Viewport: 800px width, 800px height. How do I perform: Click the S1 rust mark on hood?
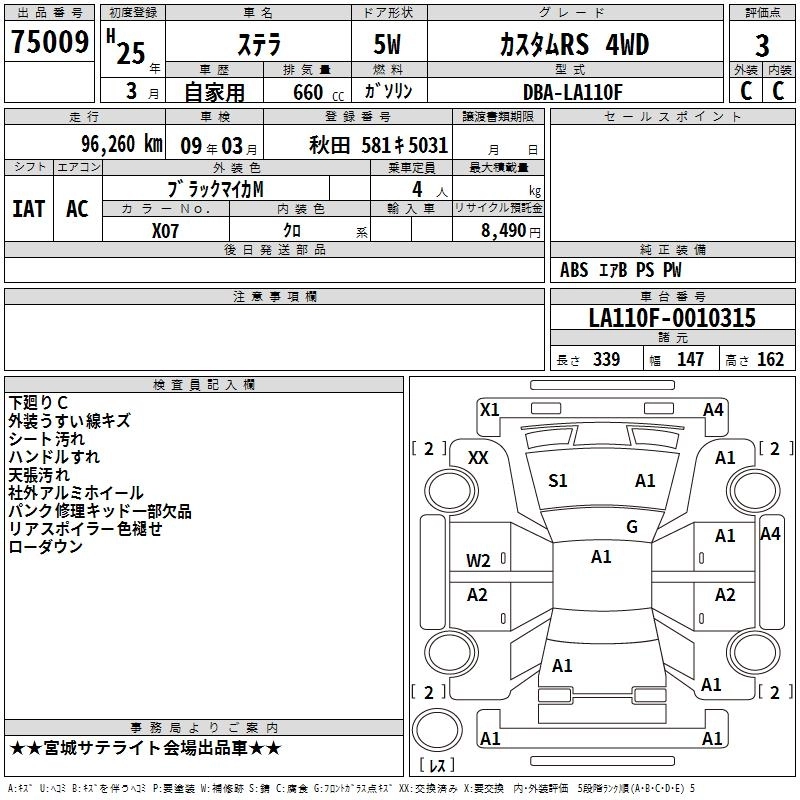[558, 481]
